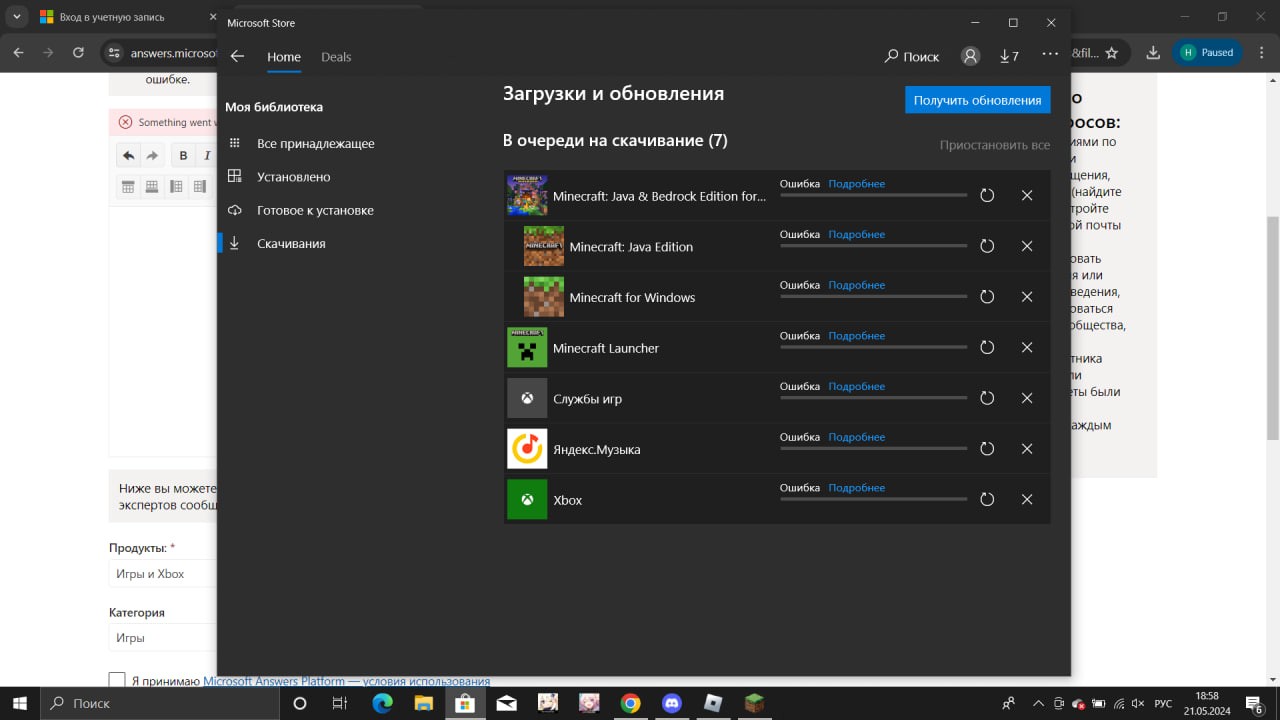The image size is (1280, 720).
Task: Click the taskbar Поиск search box
Action: coord(160,703)
